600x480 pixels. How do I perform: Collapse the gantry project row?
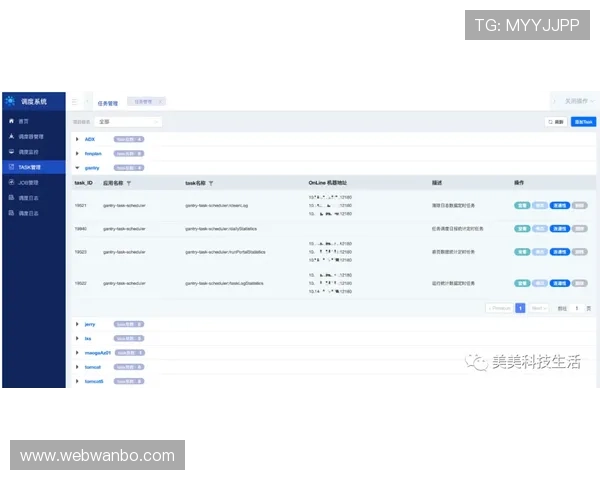(x=77, y=168)
